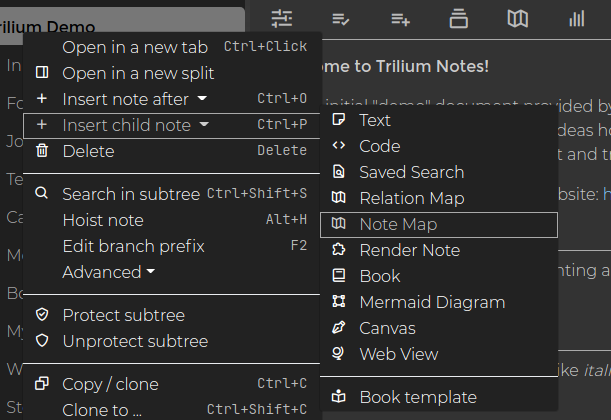Expand the Insert note after dropdown arrow
The image size is (611, 420).
(x=202, y=99)
